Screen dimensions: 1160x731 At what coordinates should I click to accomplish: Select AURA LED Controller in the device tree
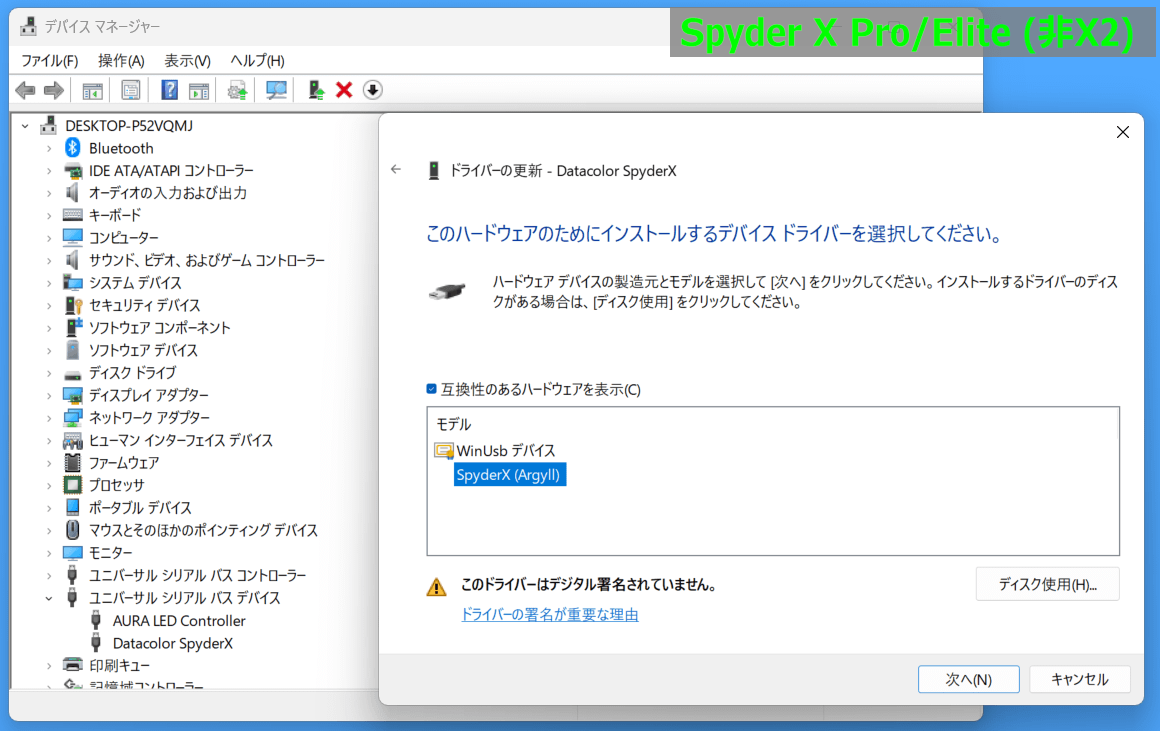click(x=179, y=621)
